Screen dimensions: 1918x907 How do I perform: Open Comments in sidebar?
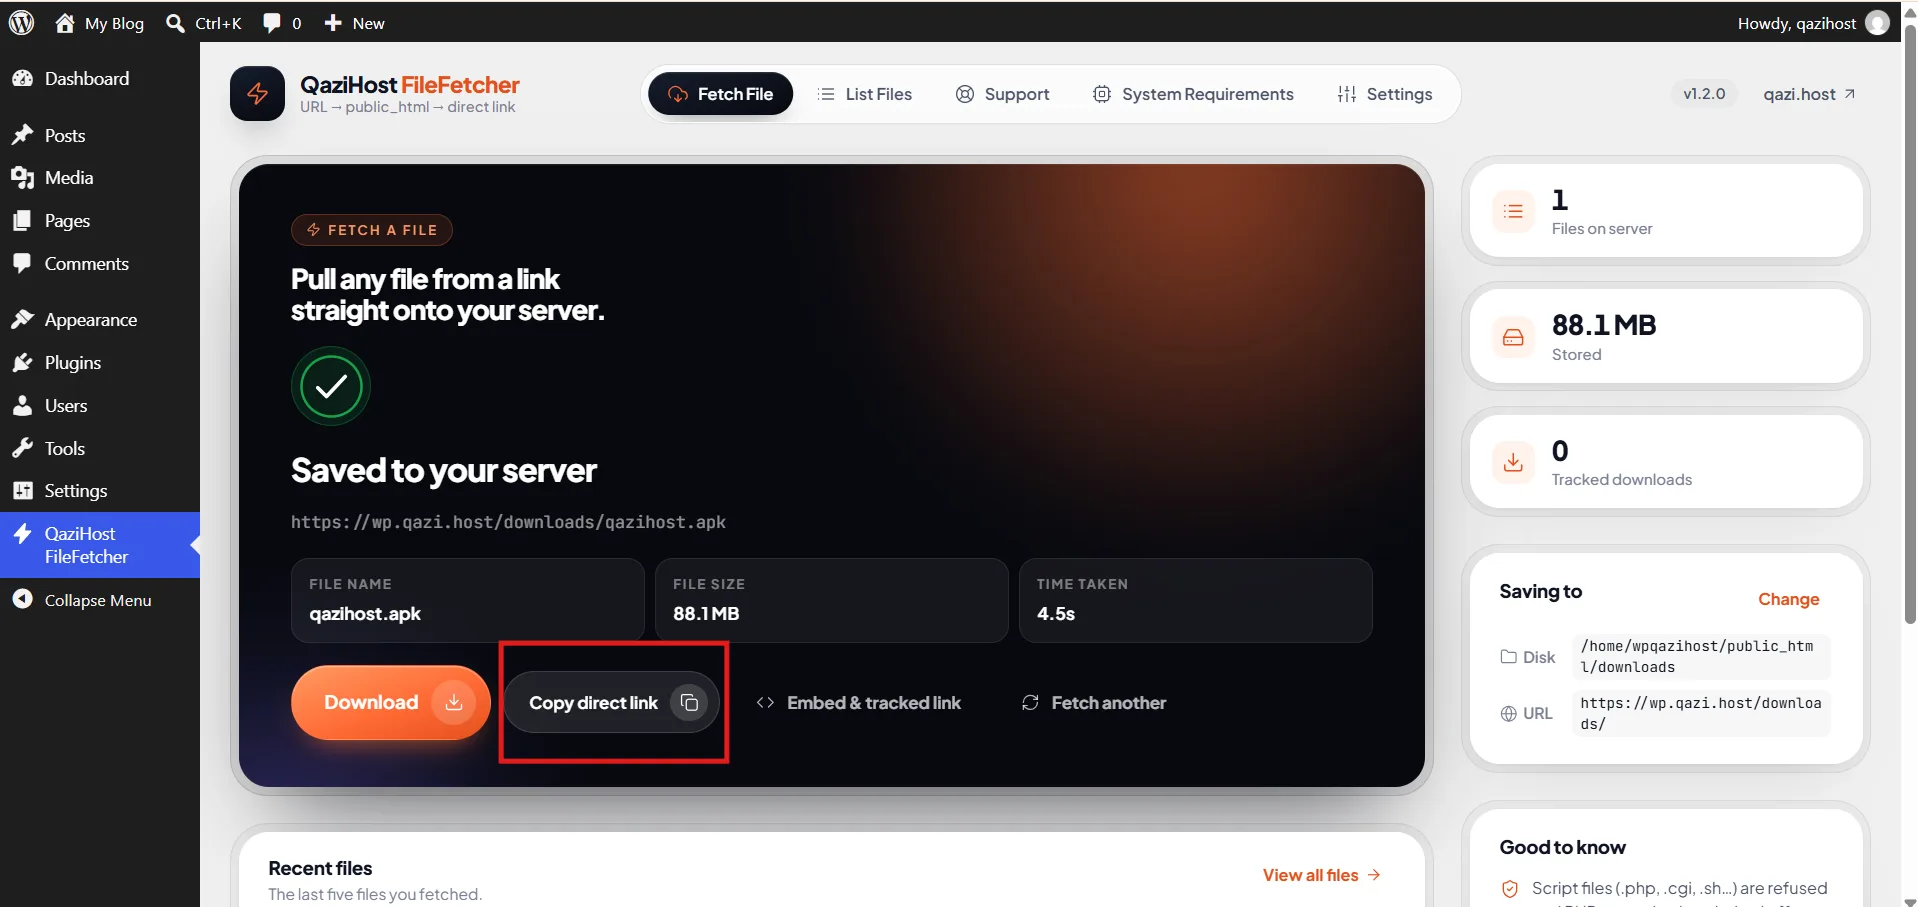[100, 263]
